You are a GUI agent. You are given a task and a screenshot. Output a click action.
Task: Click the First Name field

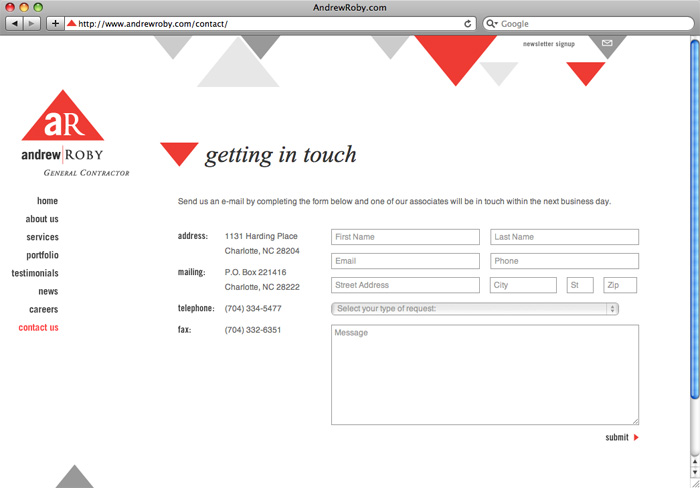[x=405, y=237]
